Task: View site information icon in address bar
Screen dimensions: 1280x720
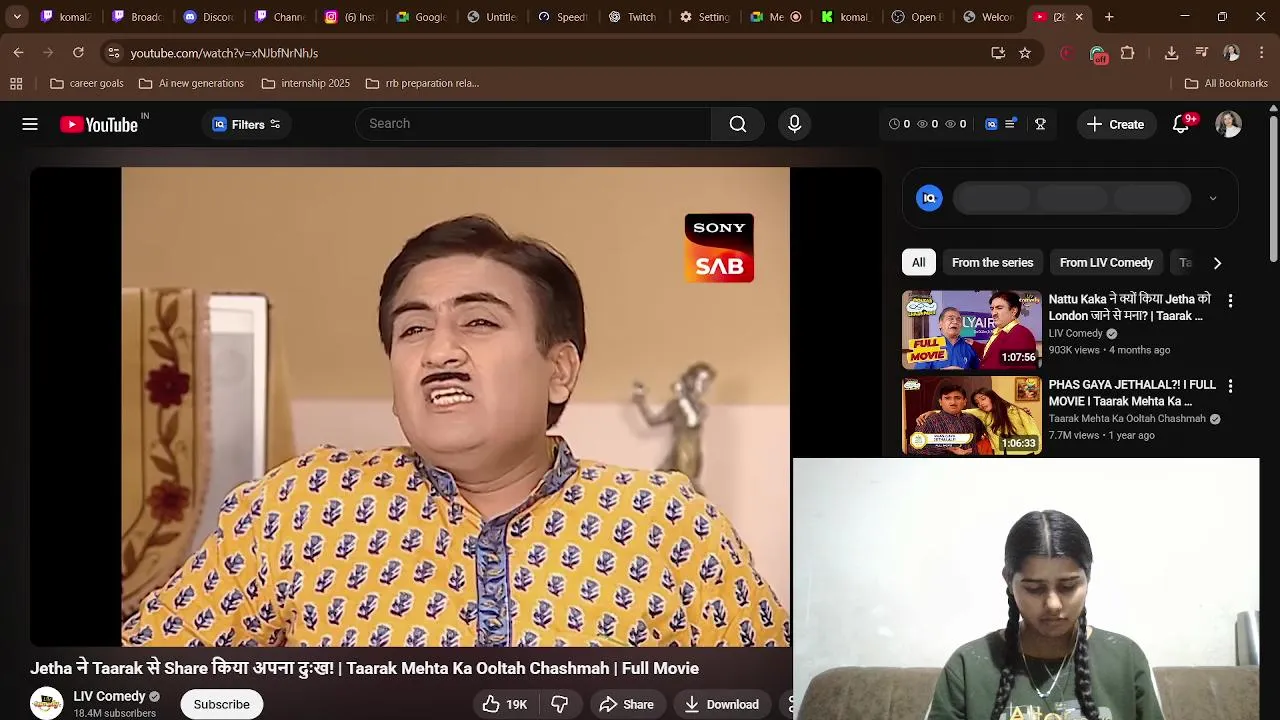Action: pyautogui.click(x=113, y=53)
